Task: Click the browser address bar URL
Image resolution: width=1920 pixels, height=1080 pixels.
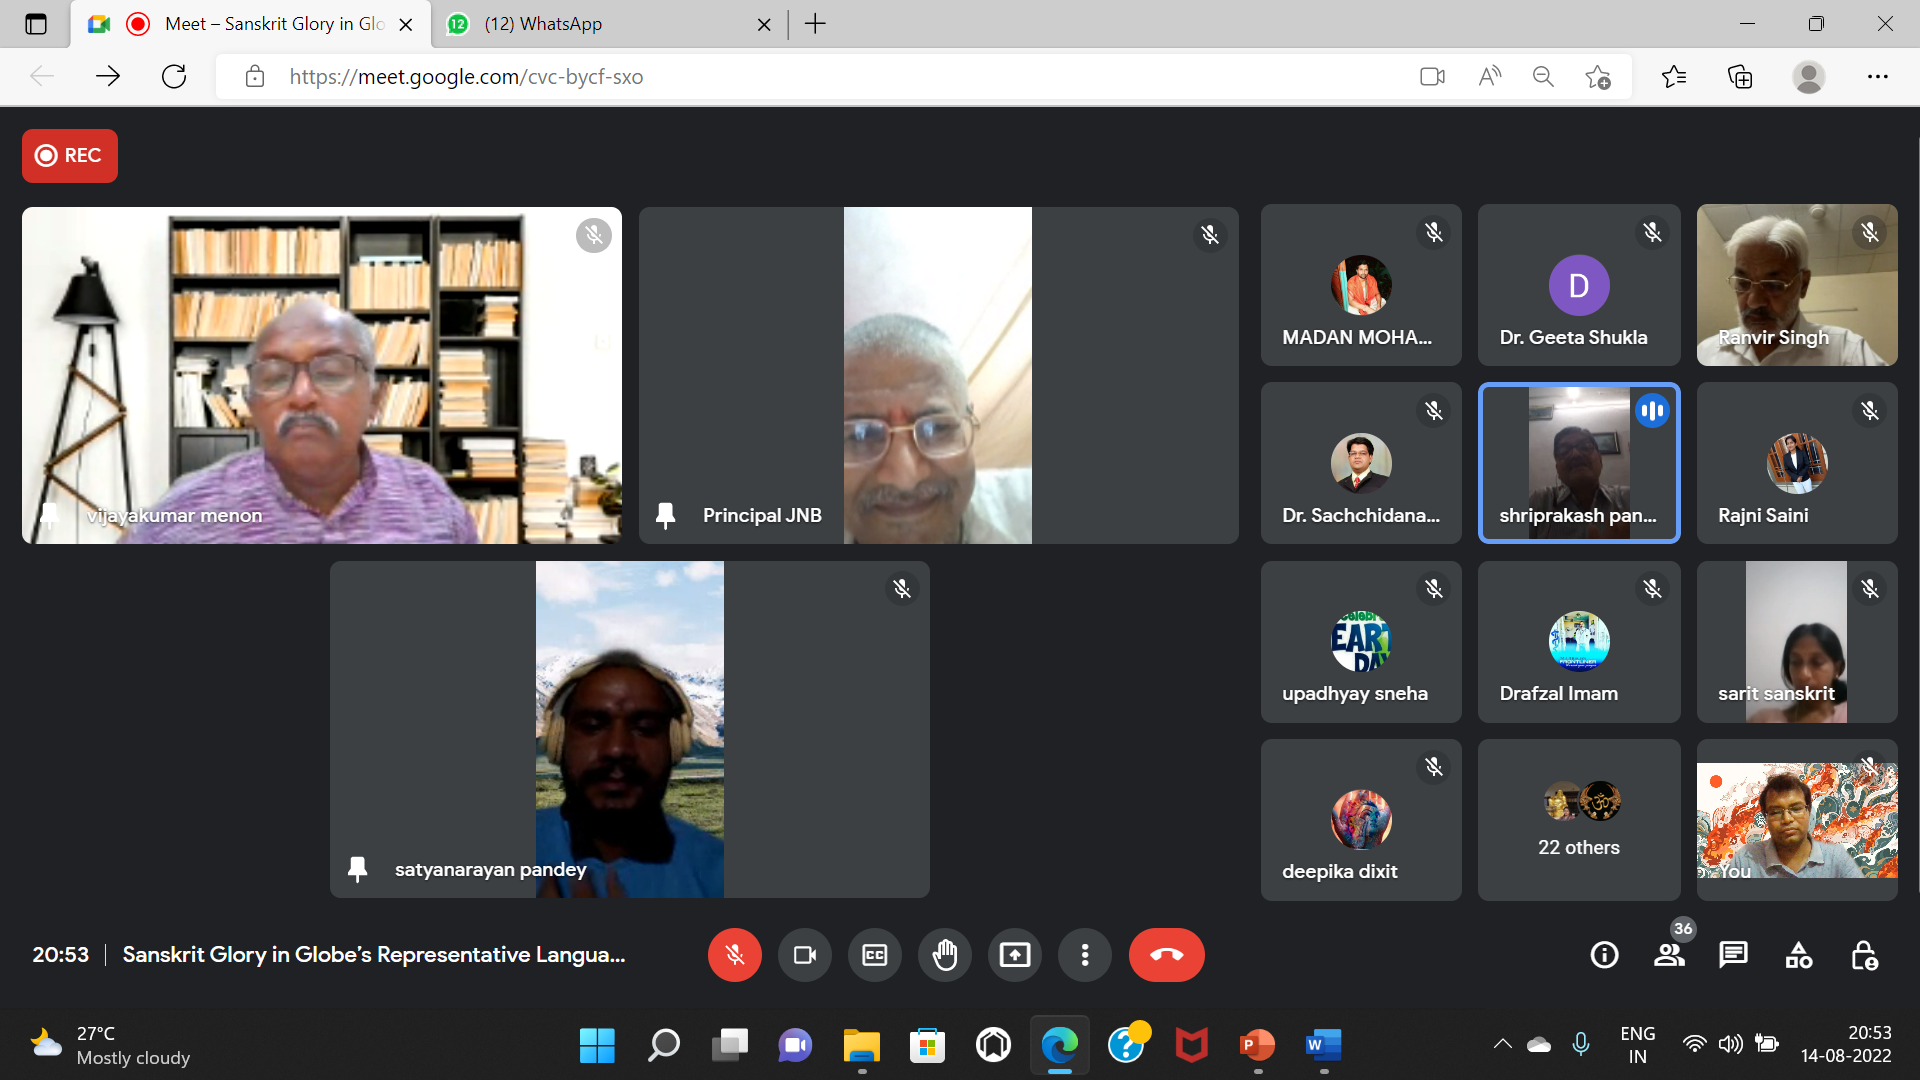Action: [x=466, y=77]
